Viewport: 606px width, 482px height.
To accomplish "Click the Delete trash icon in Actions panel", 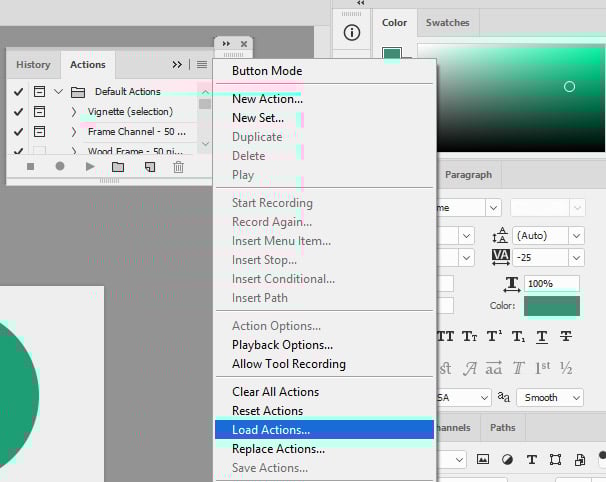I will tap(178, 167).
